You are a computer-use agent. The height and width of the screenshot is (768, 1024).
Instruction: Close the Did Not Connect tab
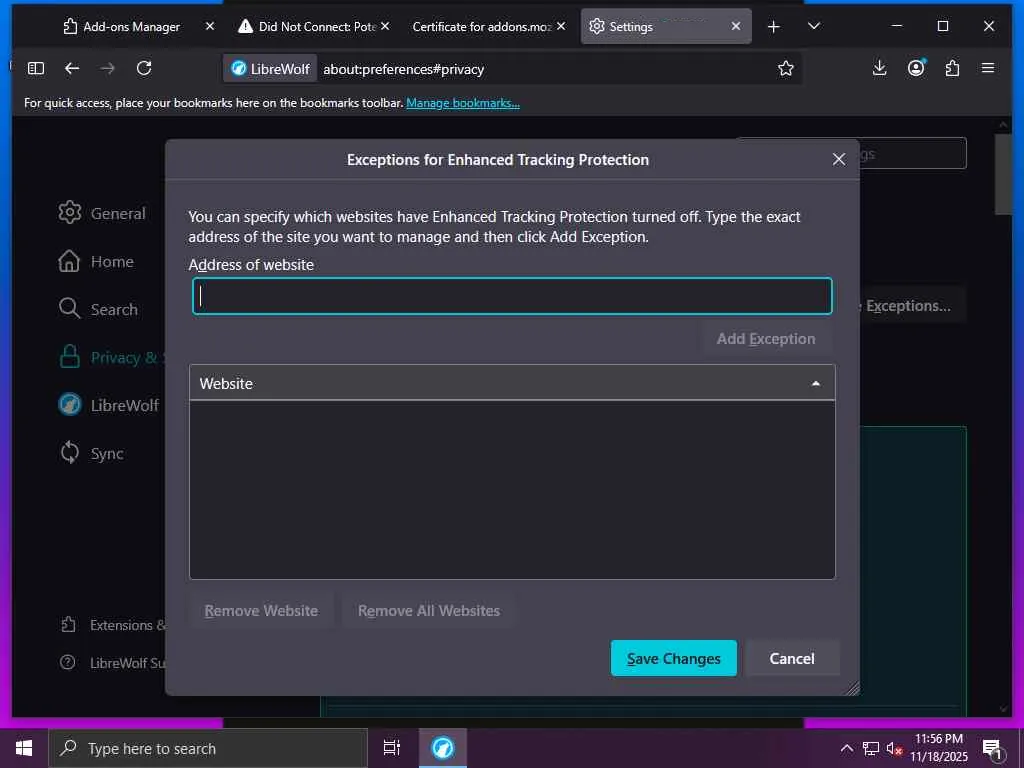click(385, 26)
